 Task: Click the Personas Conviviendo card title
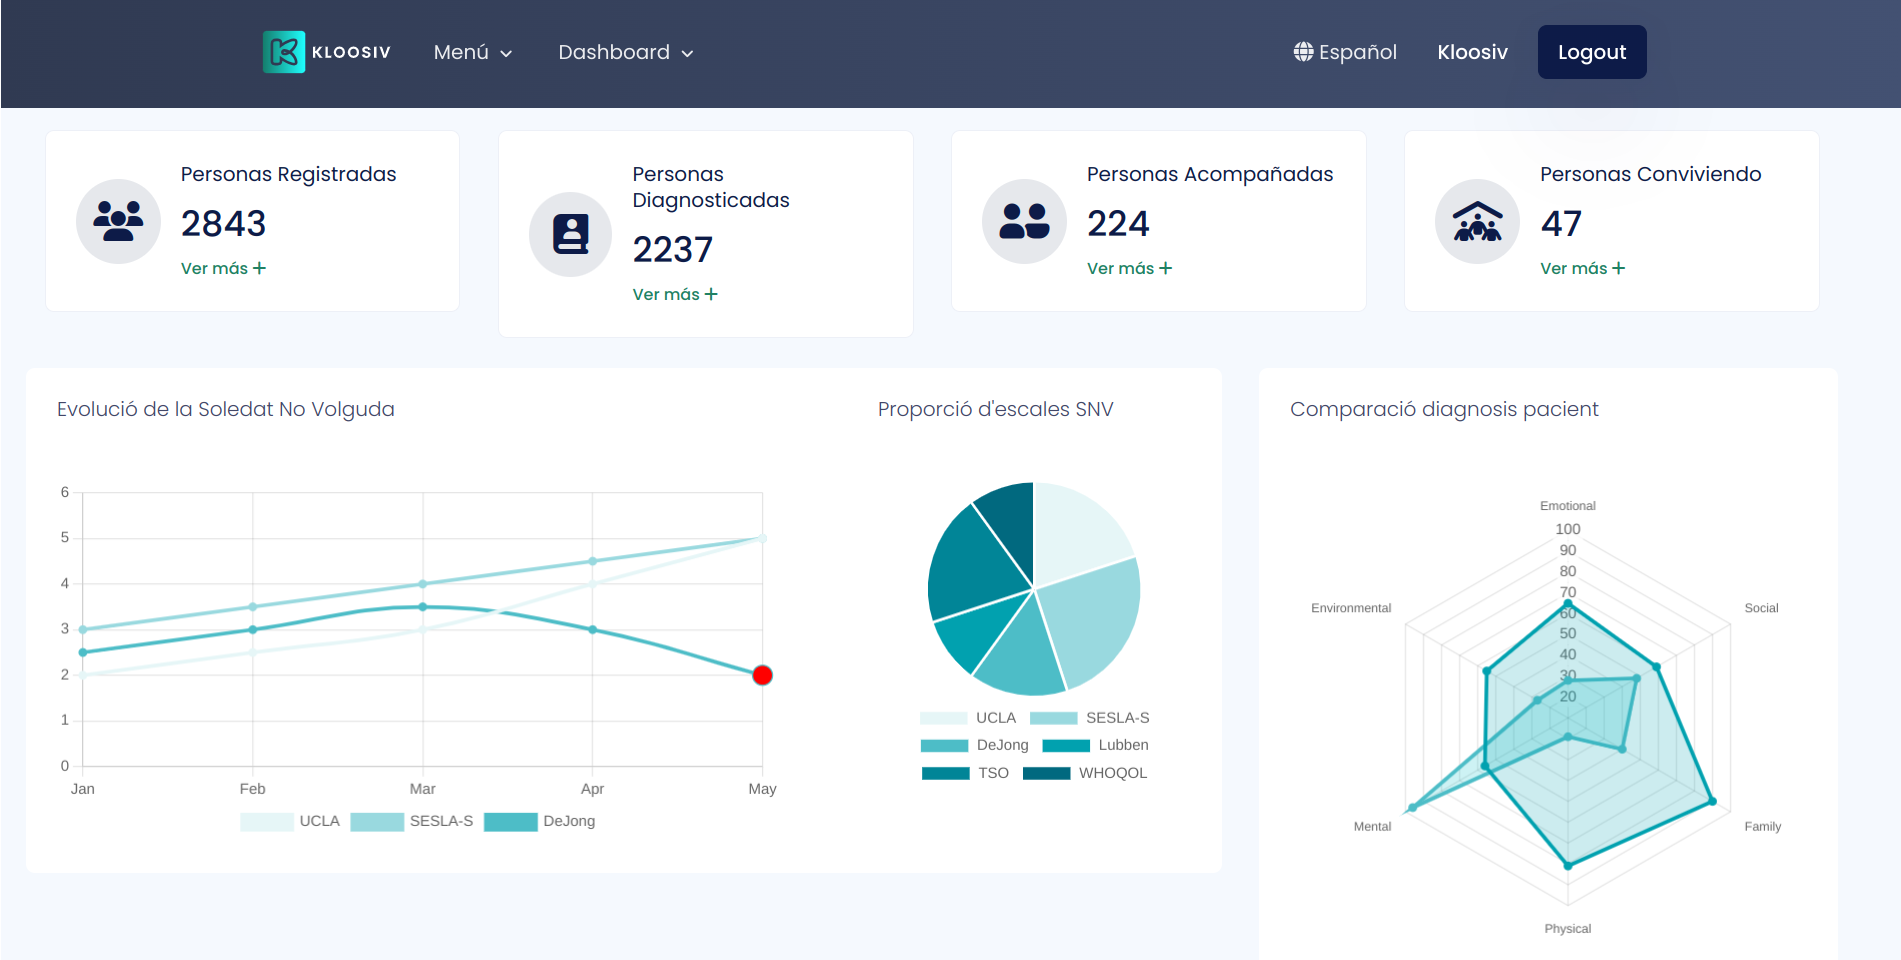(x=1650, y=174)
